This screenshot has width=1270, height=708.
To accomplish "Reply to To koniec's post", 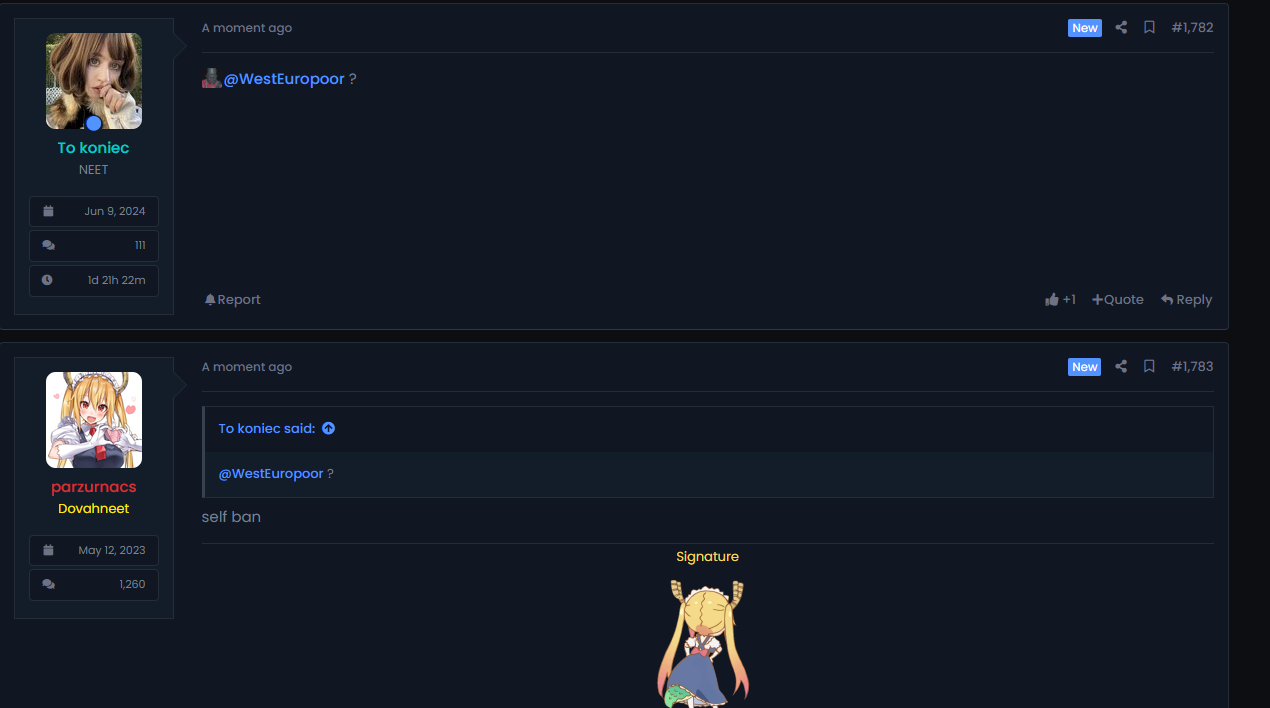I will pyautogui.click(x=1186, y=299).
